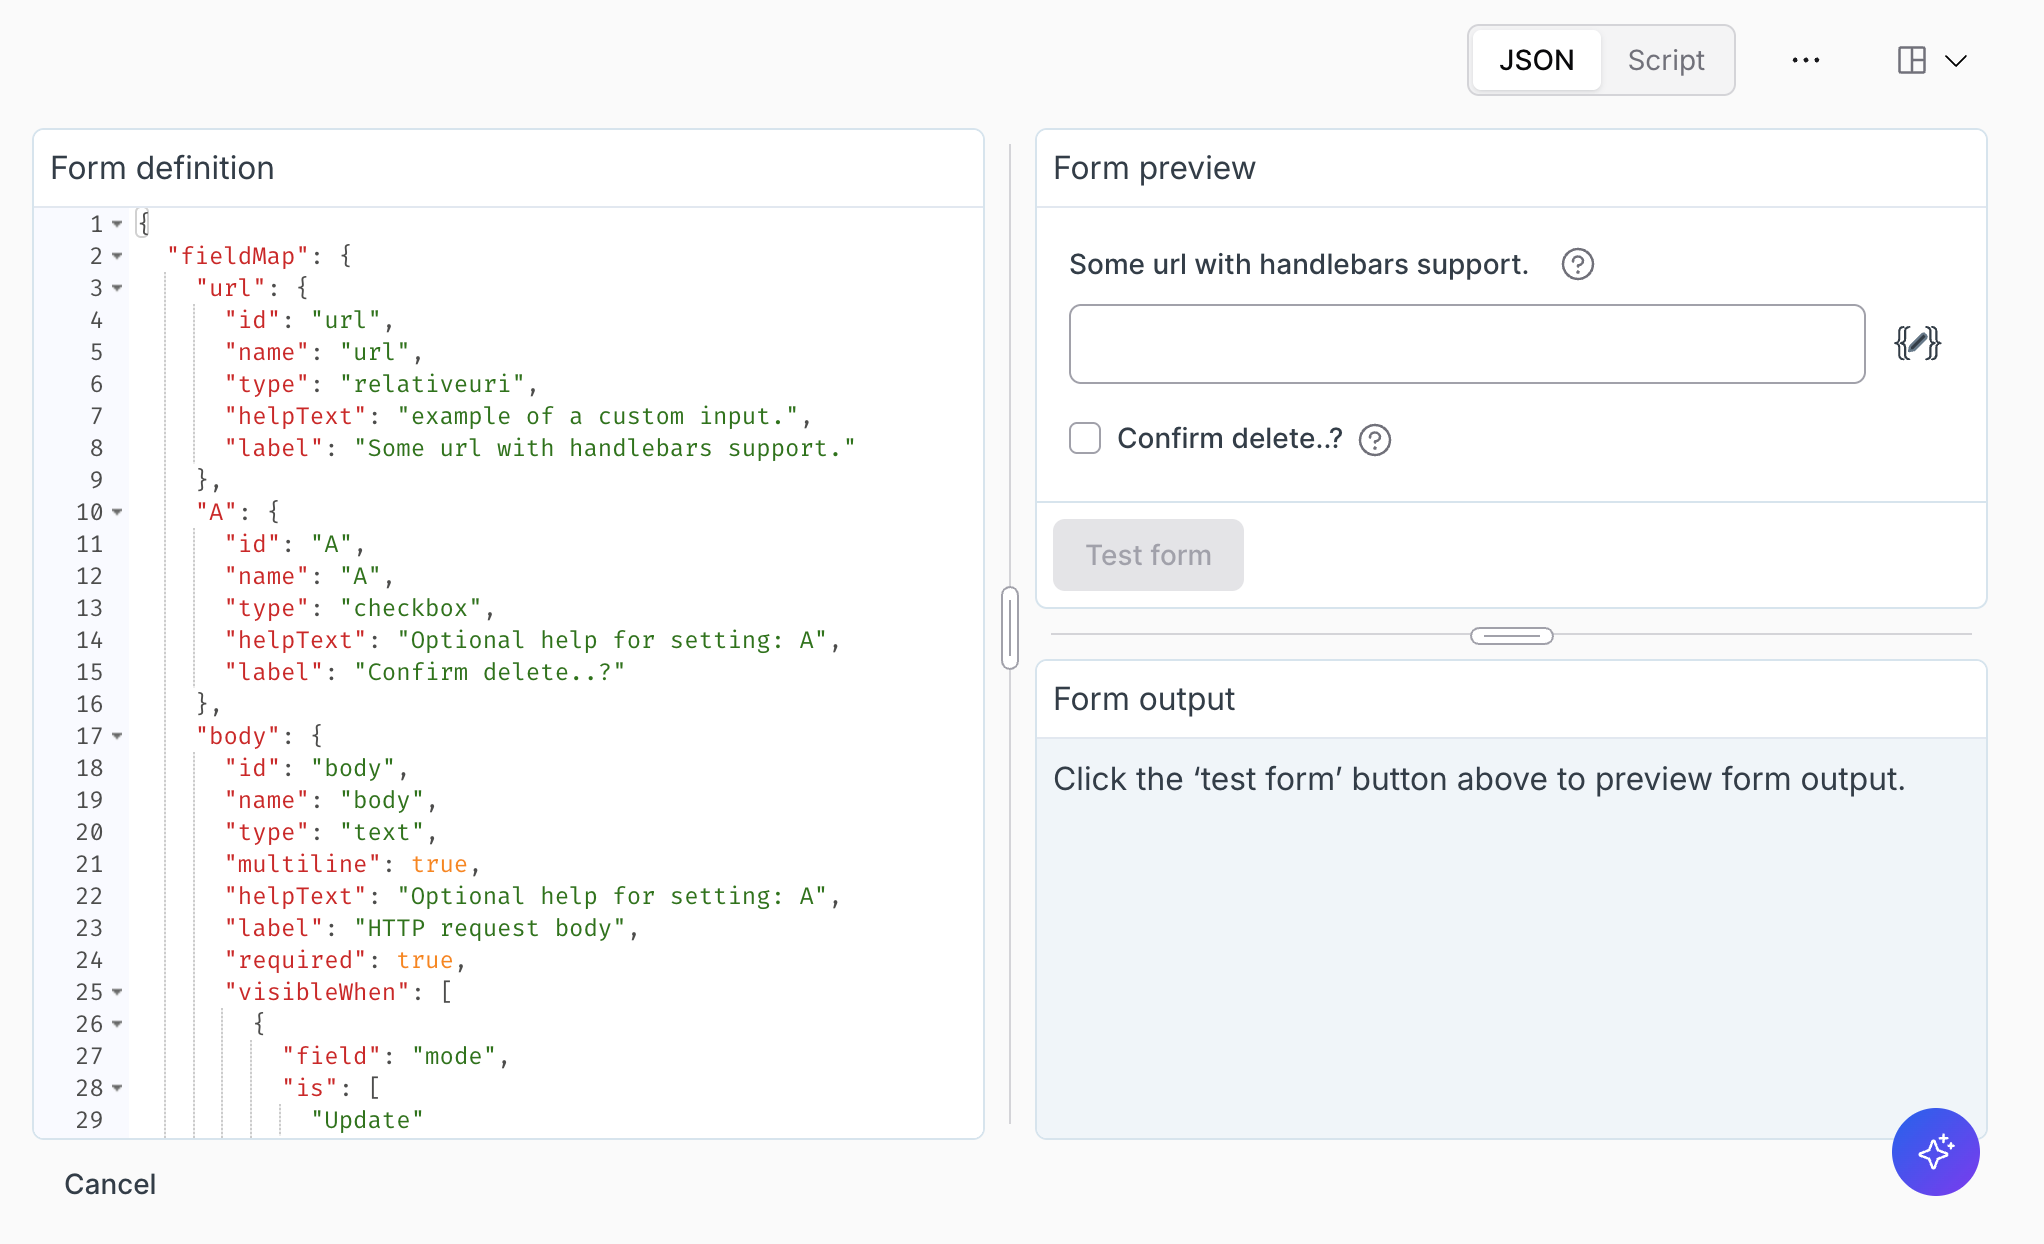
Task: Open the AI assistant sparkle button
Action: (x=1935, y=1152)
